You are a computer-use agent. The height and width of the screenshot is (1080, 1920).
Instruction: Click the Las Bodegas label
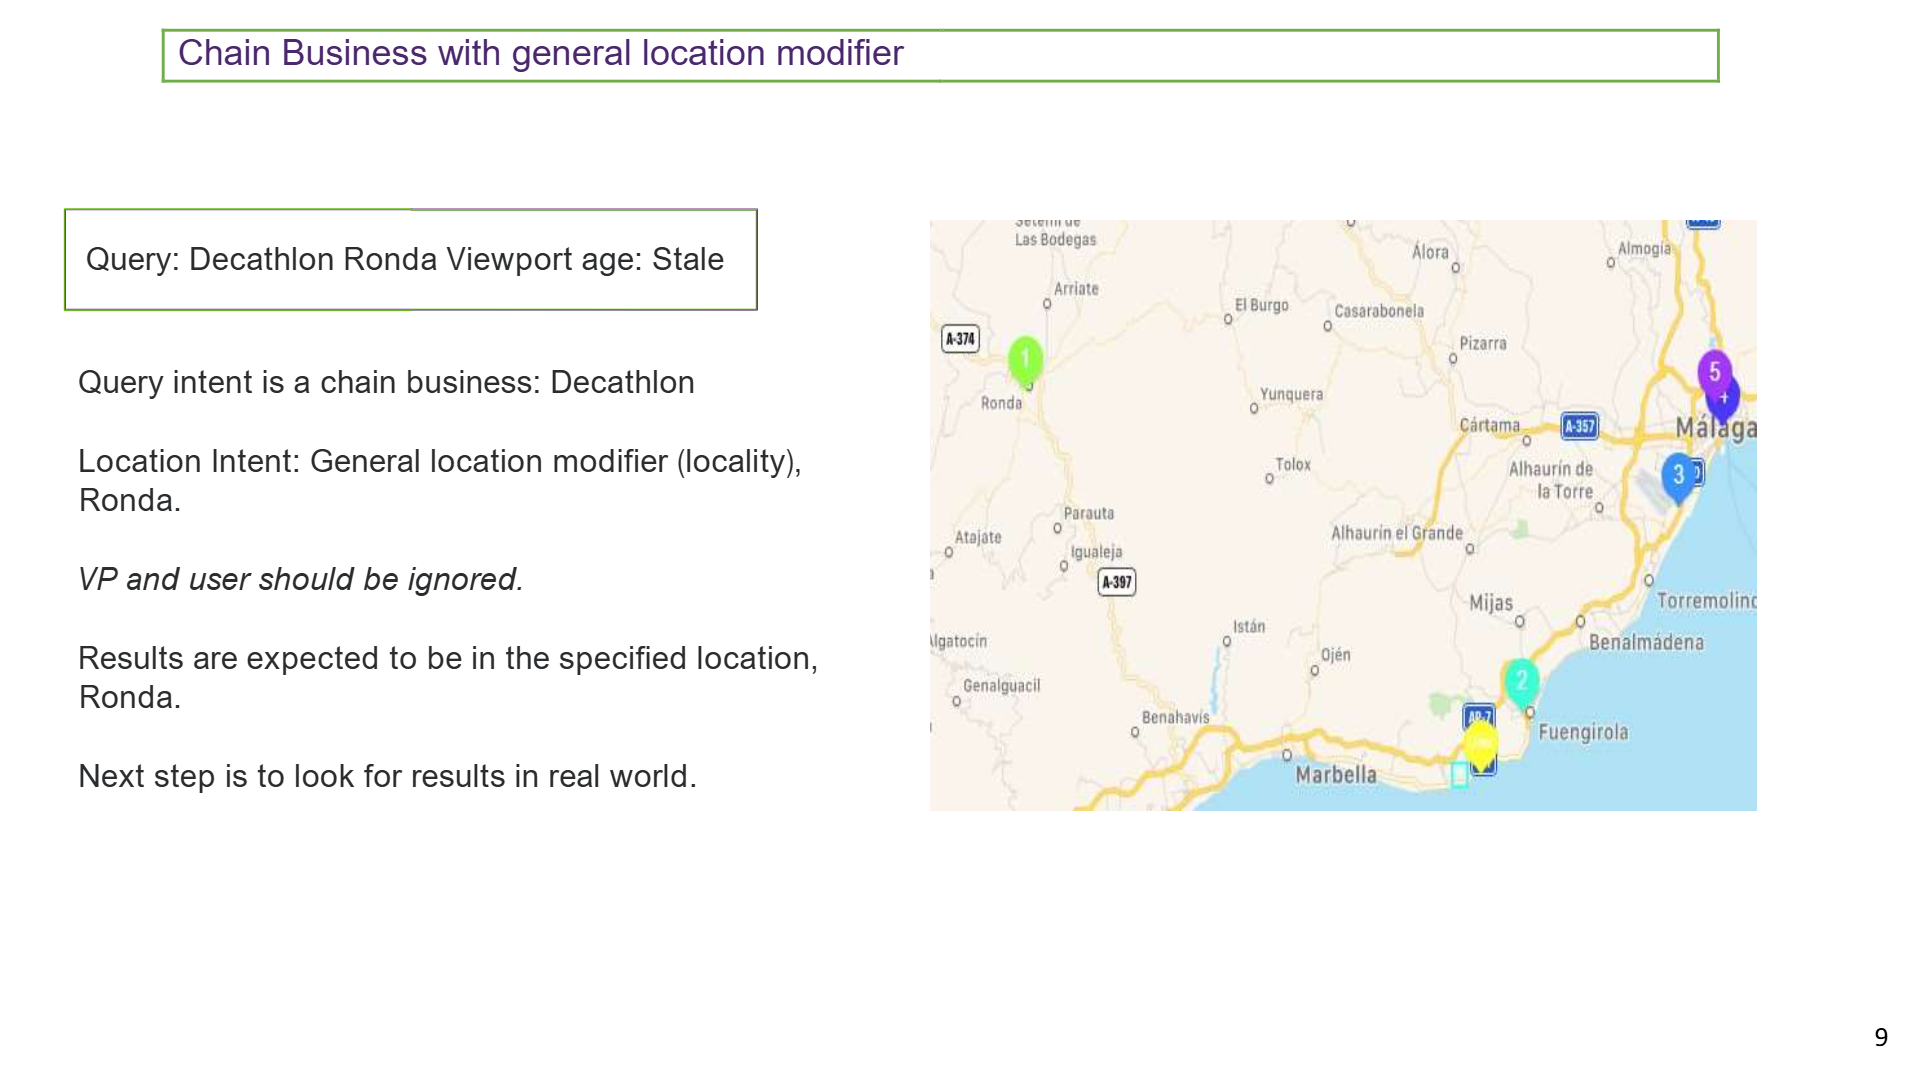tap(1055, 240)
